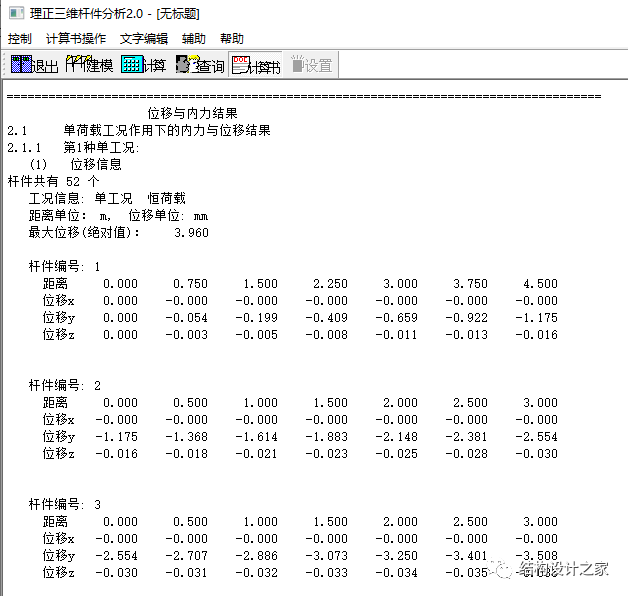The image size is (628, 596).
Task: Click member 1 位移y value -0.199
Action: pyautogui.click(x=257, y=318)
